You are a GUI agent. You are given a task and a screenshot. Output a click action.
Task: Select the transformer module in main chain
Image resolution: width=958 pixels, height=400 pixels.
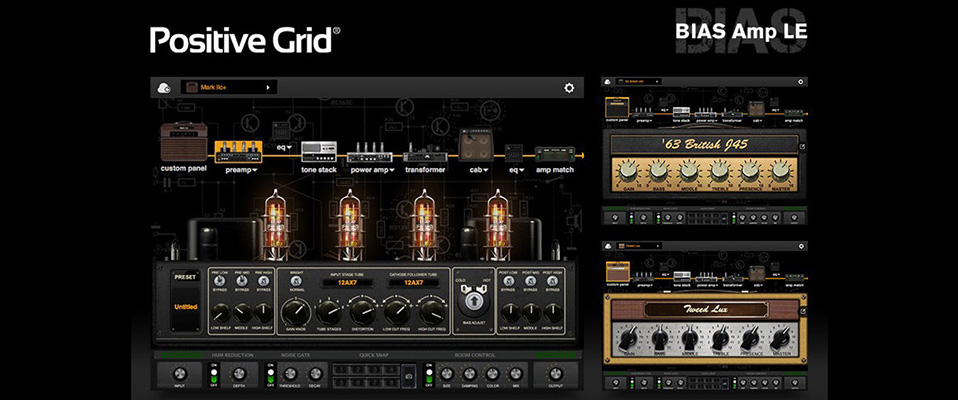click(425, 153)
